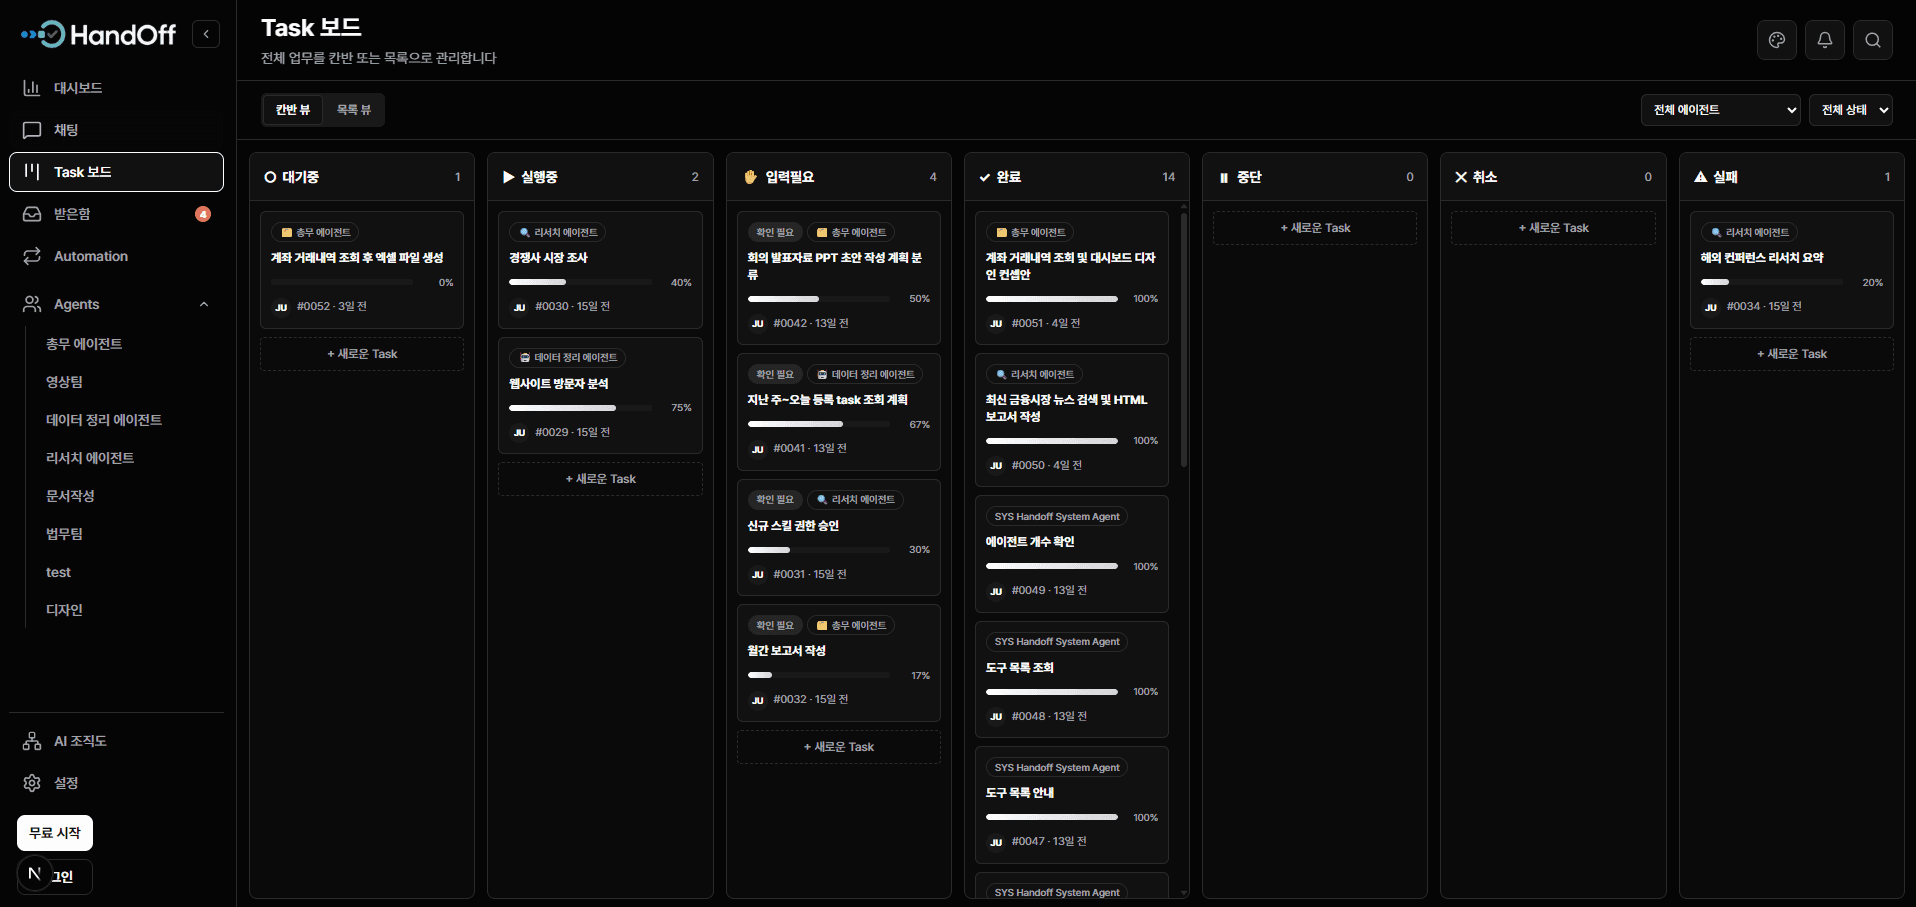
Task: Open the 전체 상태 filter dropdown
Action: pos(1851,110)
